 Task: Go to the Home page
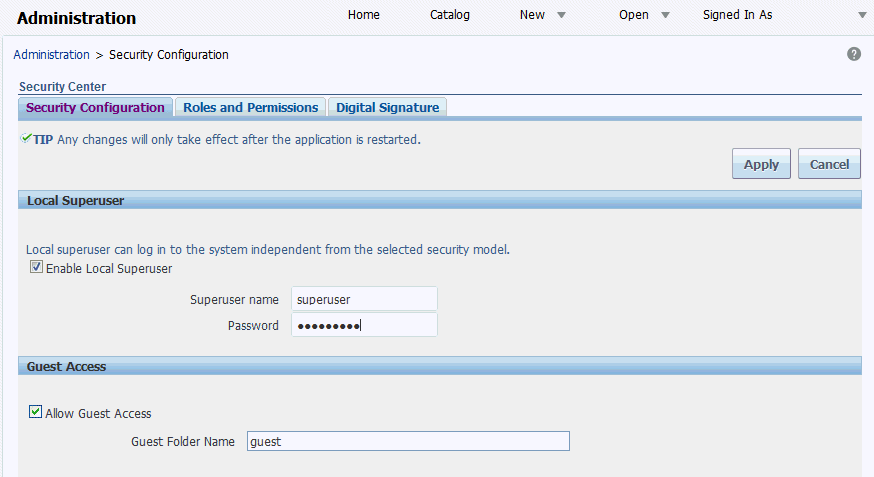[x=363, y=15]
